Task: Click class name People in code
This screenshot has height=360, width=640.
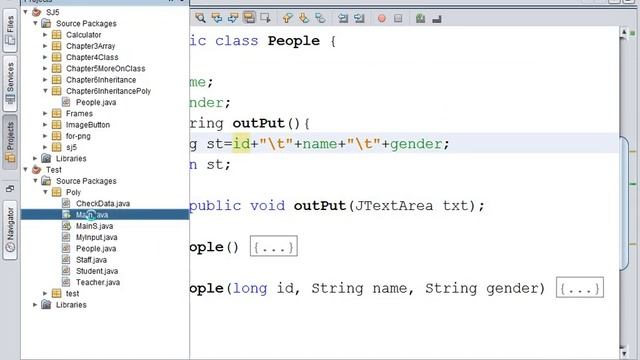Action: (293, 41)
